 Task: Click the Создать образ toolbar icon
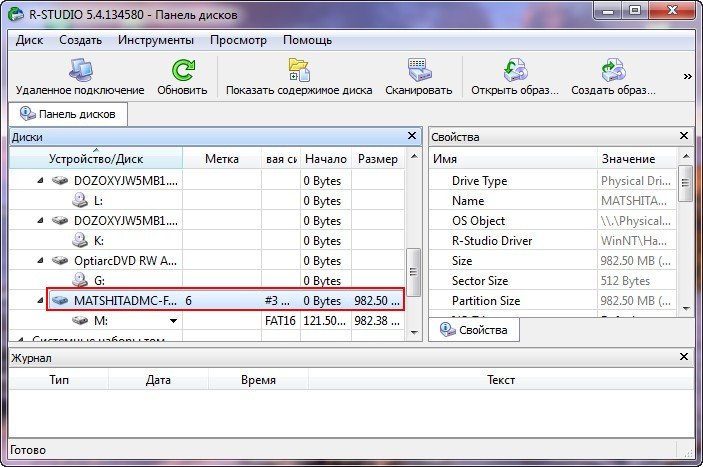(x=613, y=69)
